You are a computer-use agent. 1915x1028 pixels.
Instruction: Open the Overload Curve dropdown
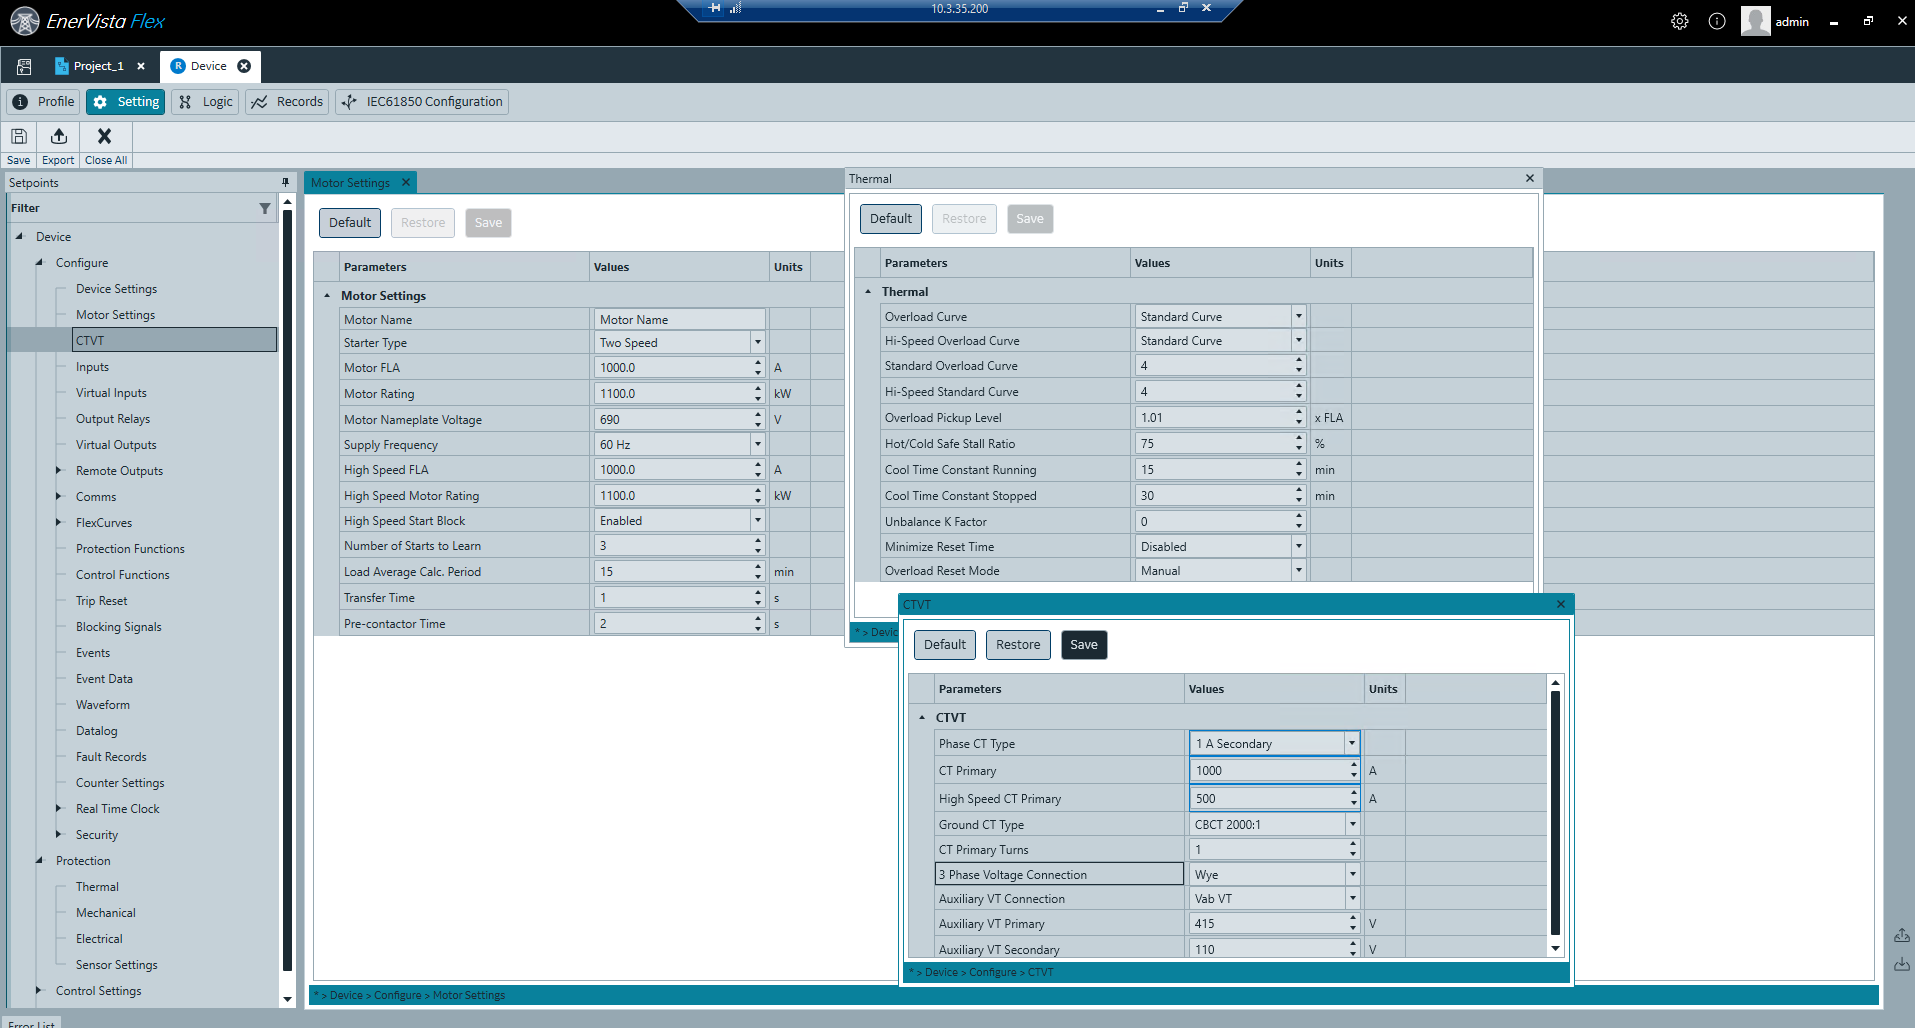pos(1298,316)
